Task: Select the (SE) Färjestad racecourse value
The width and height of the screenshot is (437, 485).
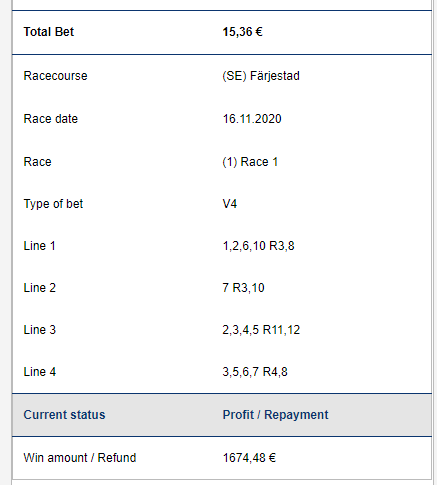Action: pyautogui.click(x=261, y=76)
